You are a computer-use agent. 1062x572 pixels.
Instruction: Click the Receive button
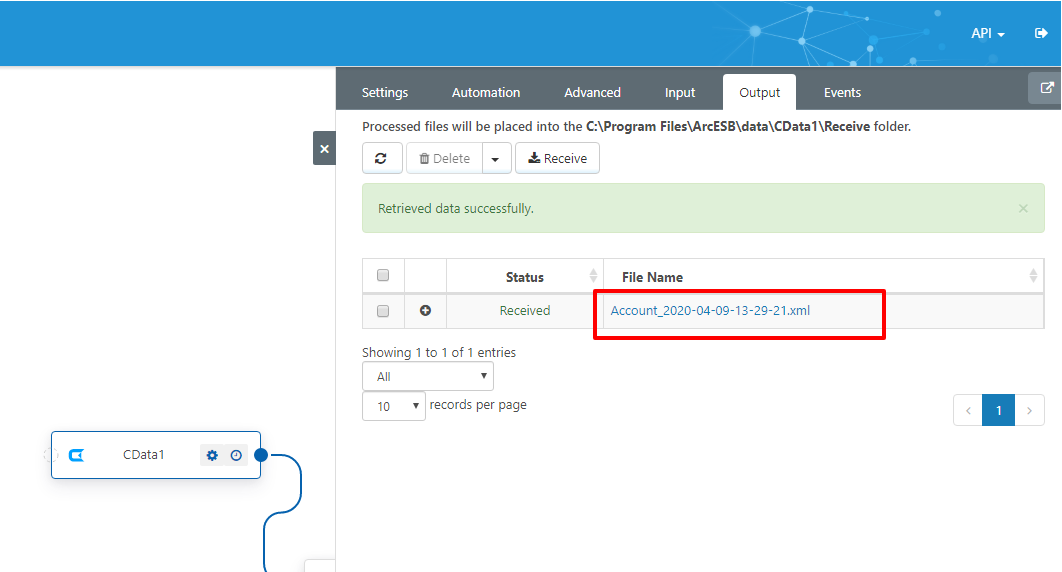557,158
